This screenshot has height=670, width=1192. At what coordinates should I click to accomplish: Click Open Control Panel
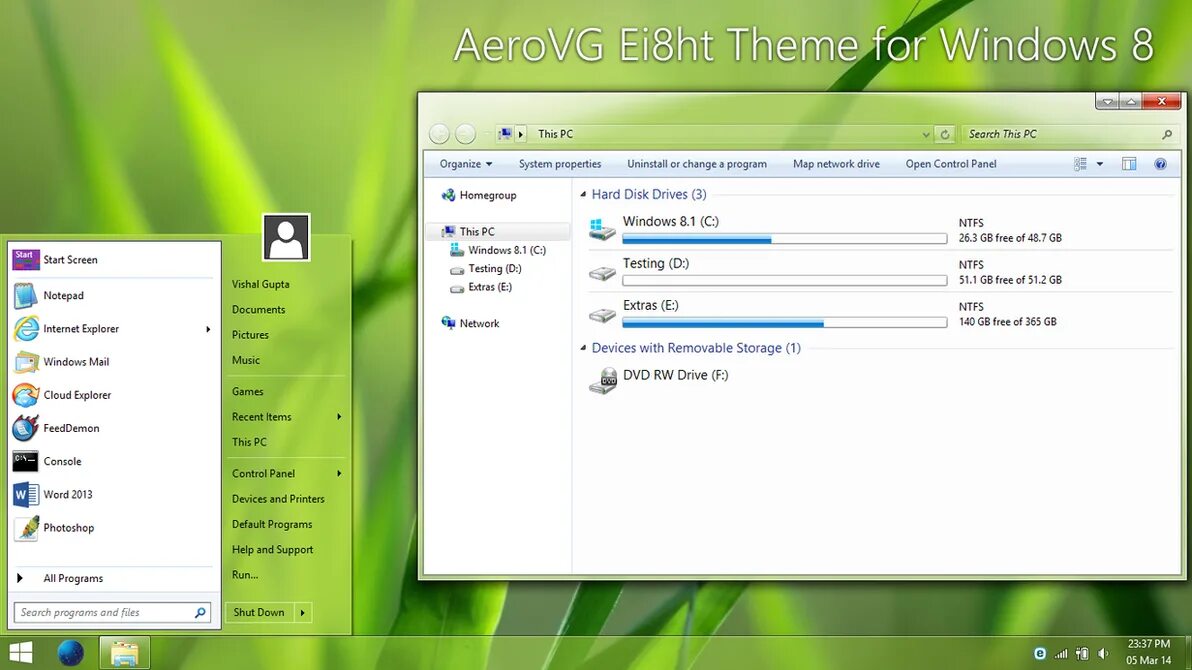(x=951, y=164)
